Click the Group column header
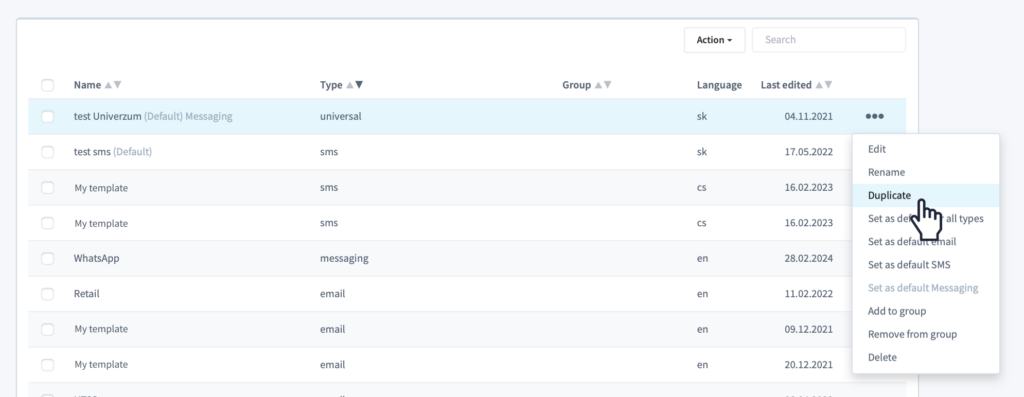 577,85
